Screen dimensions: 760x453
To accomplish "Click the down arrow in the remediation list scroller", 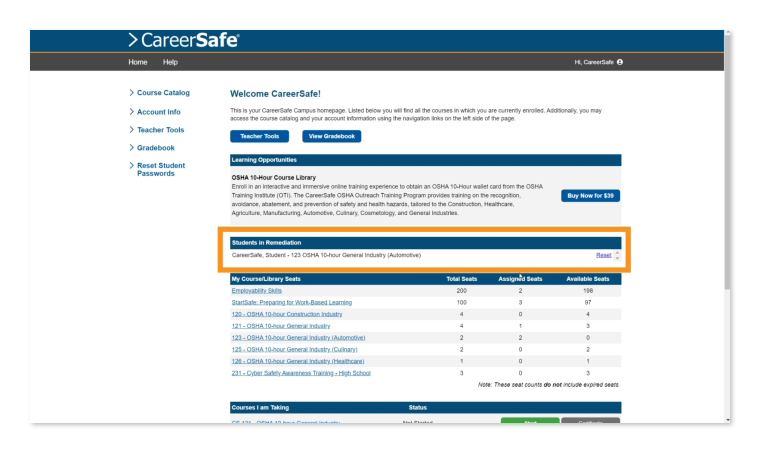I will point(617,258).
